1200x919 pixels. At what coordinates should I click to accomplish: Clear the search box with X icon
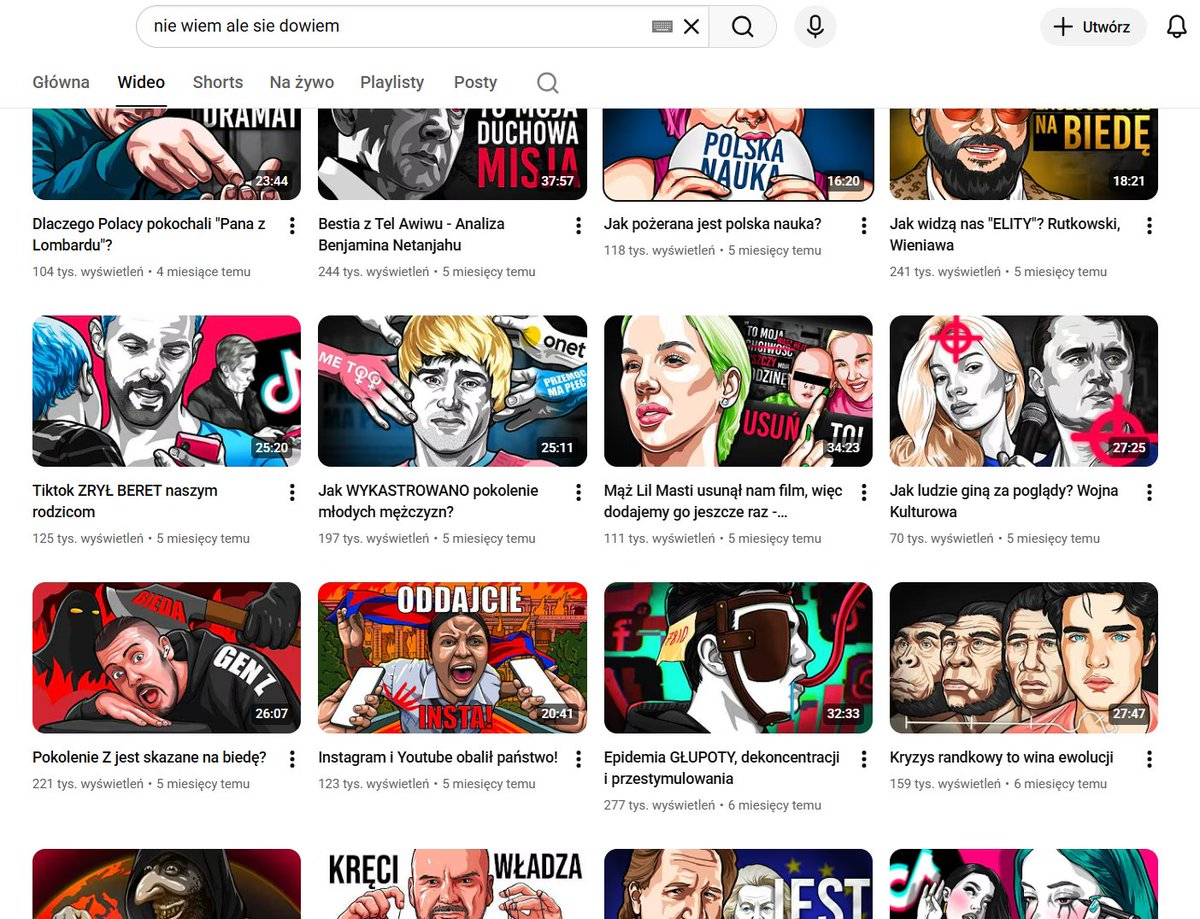point(691,27)
